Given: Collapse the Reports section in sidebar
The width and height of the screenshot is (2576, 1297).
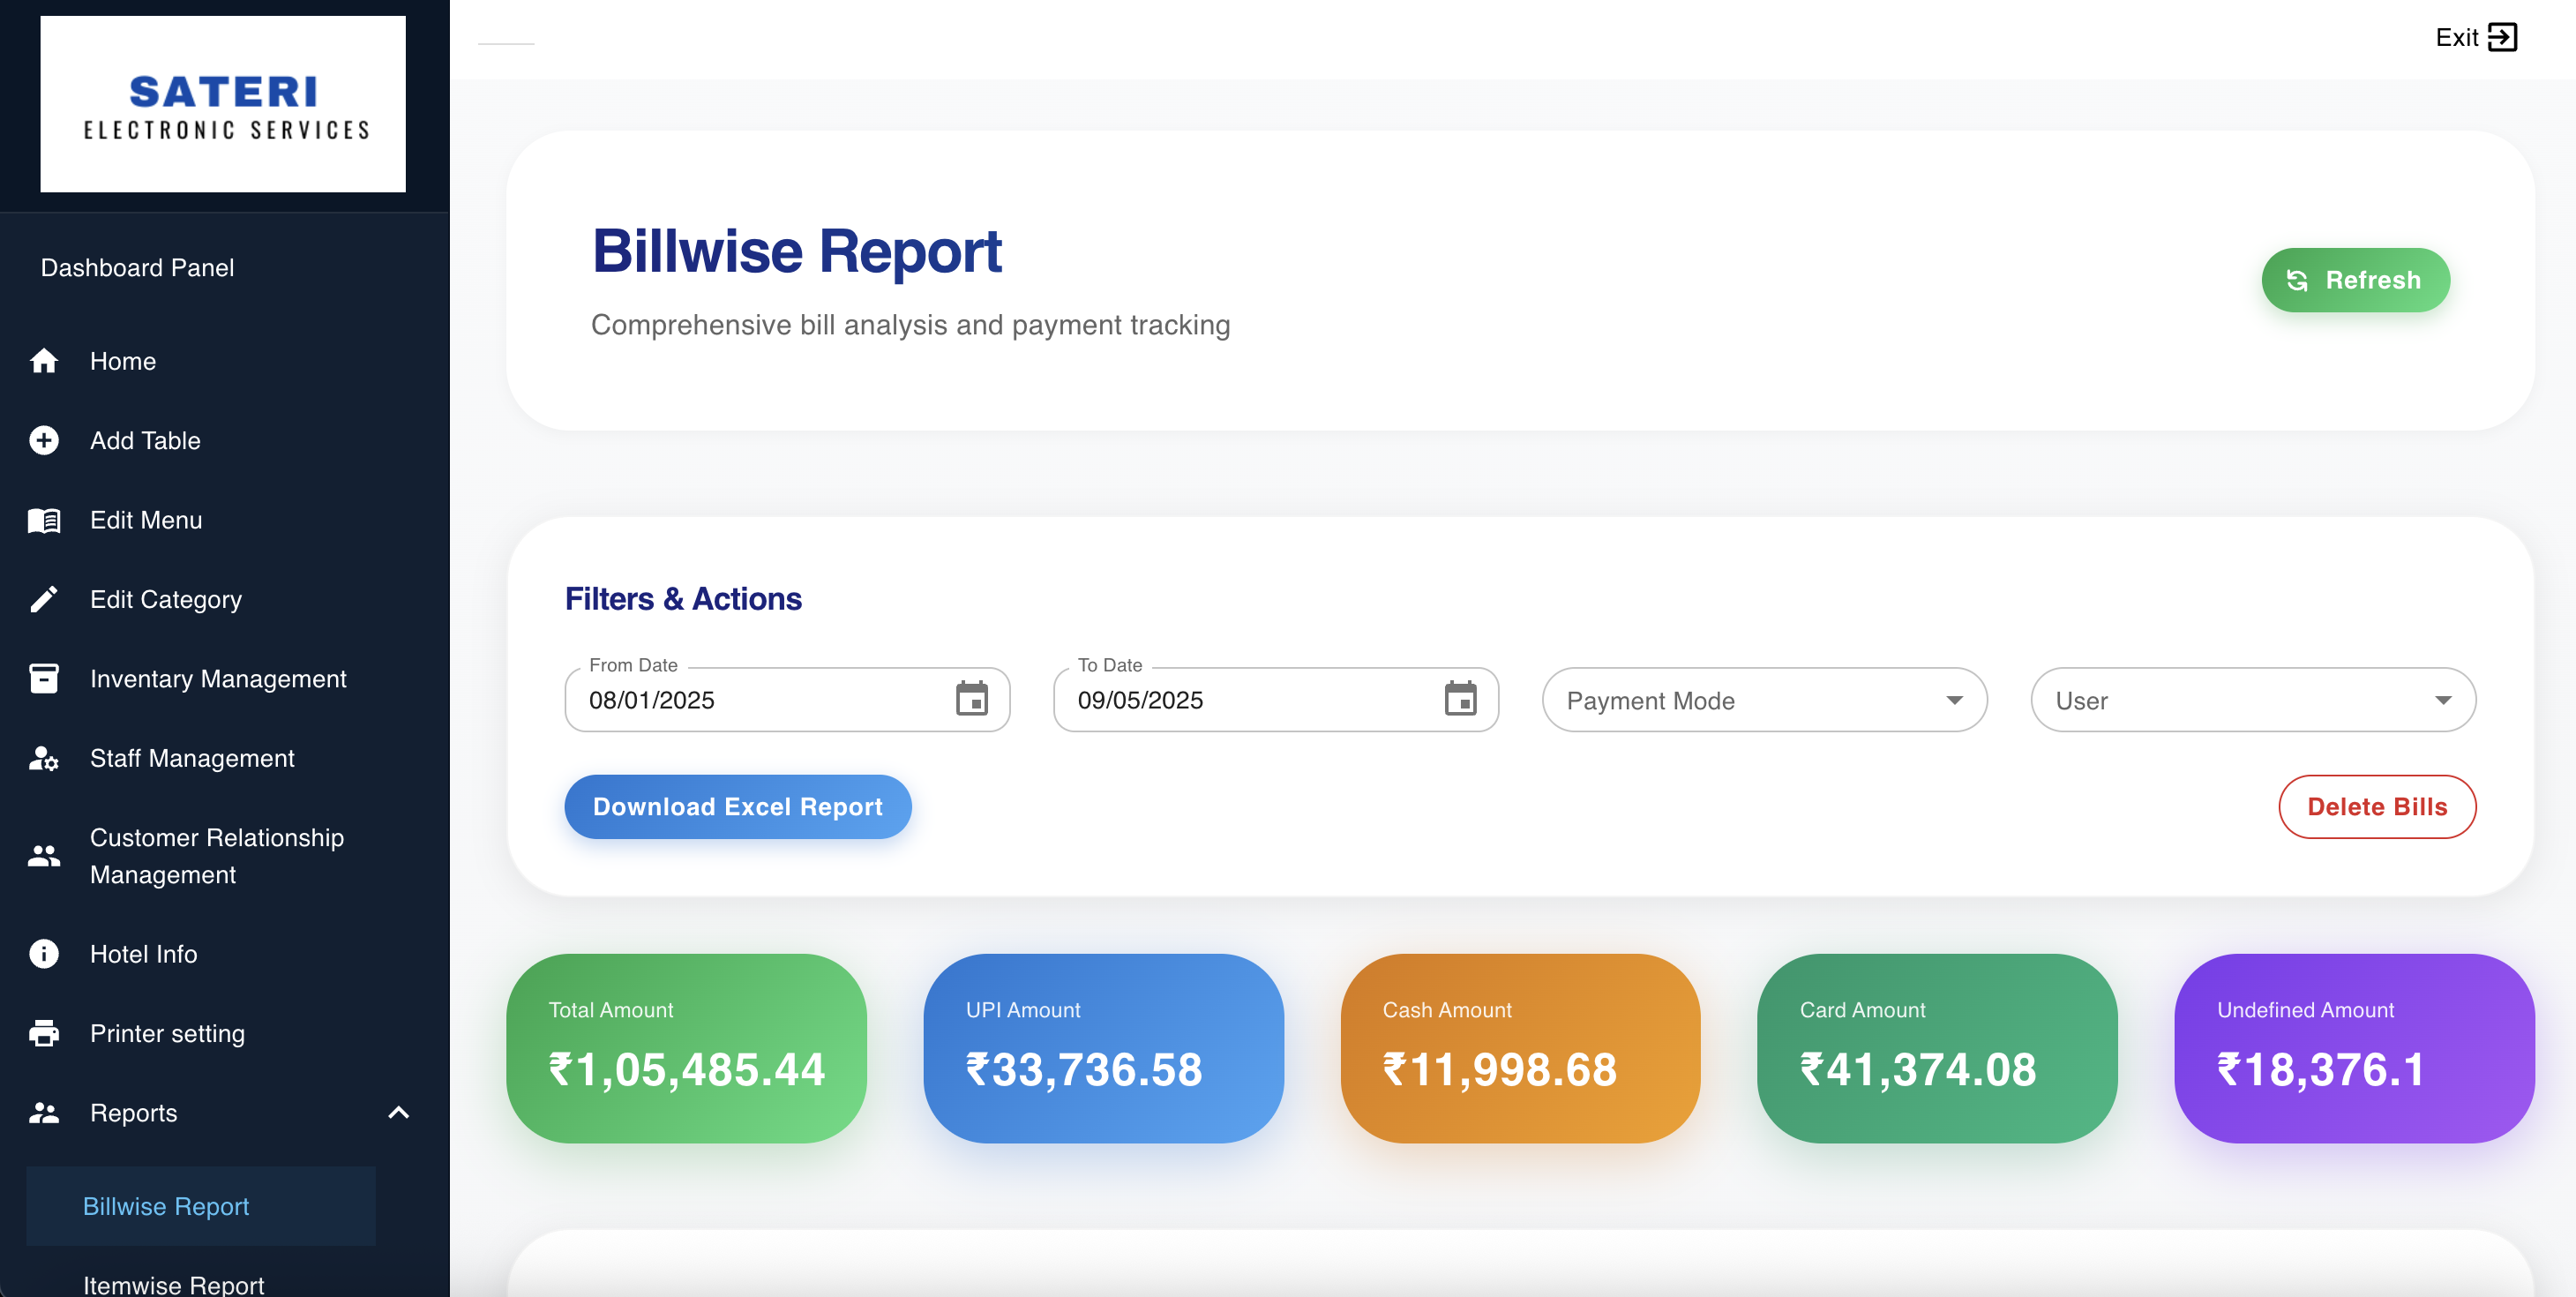Looking at the screenshot, I should point(399,1113).
